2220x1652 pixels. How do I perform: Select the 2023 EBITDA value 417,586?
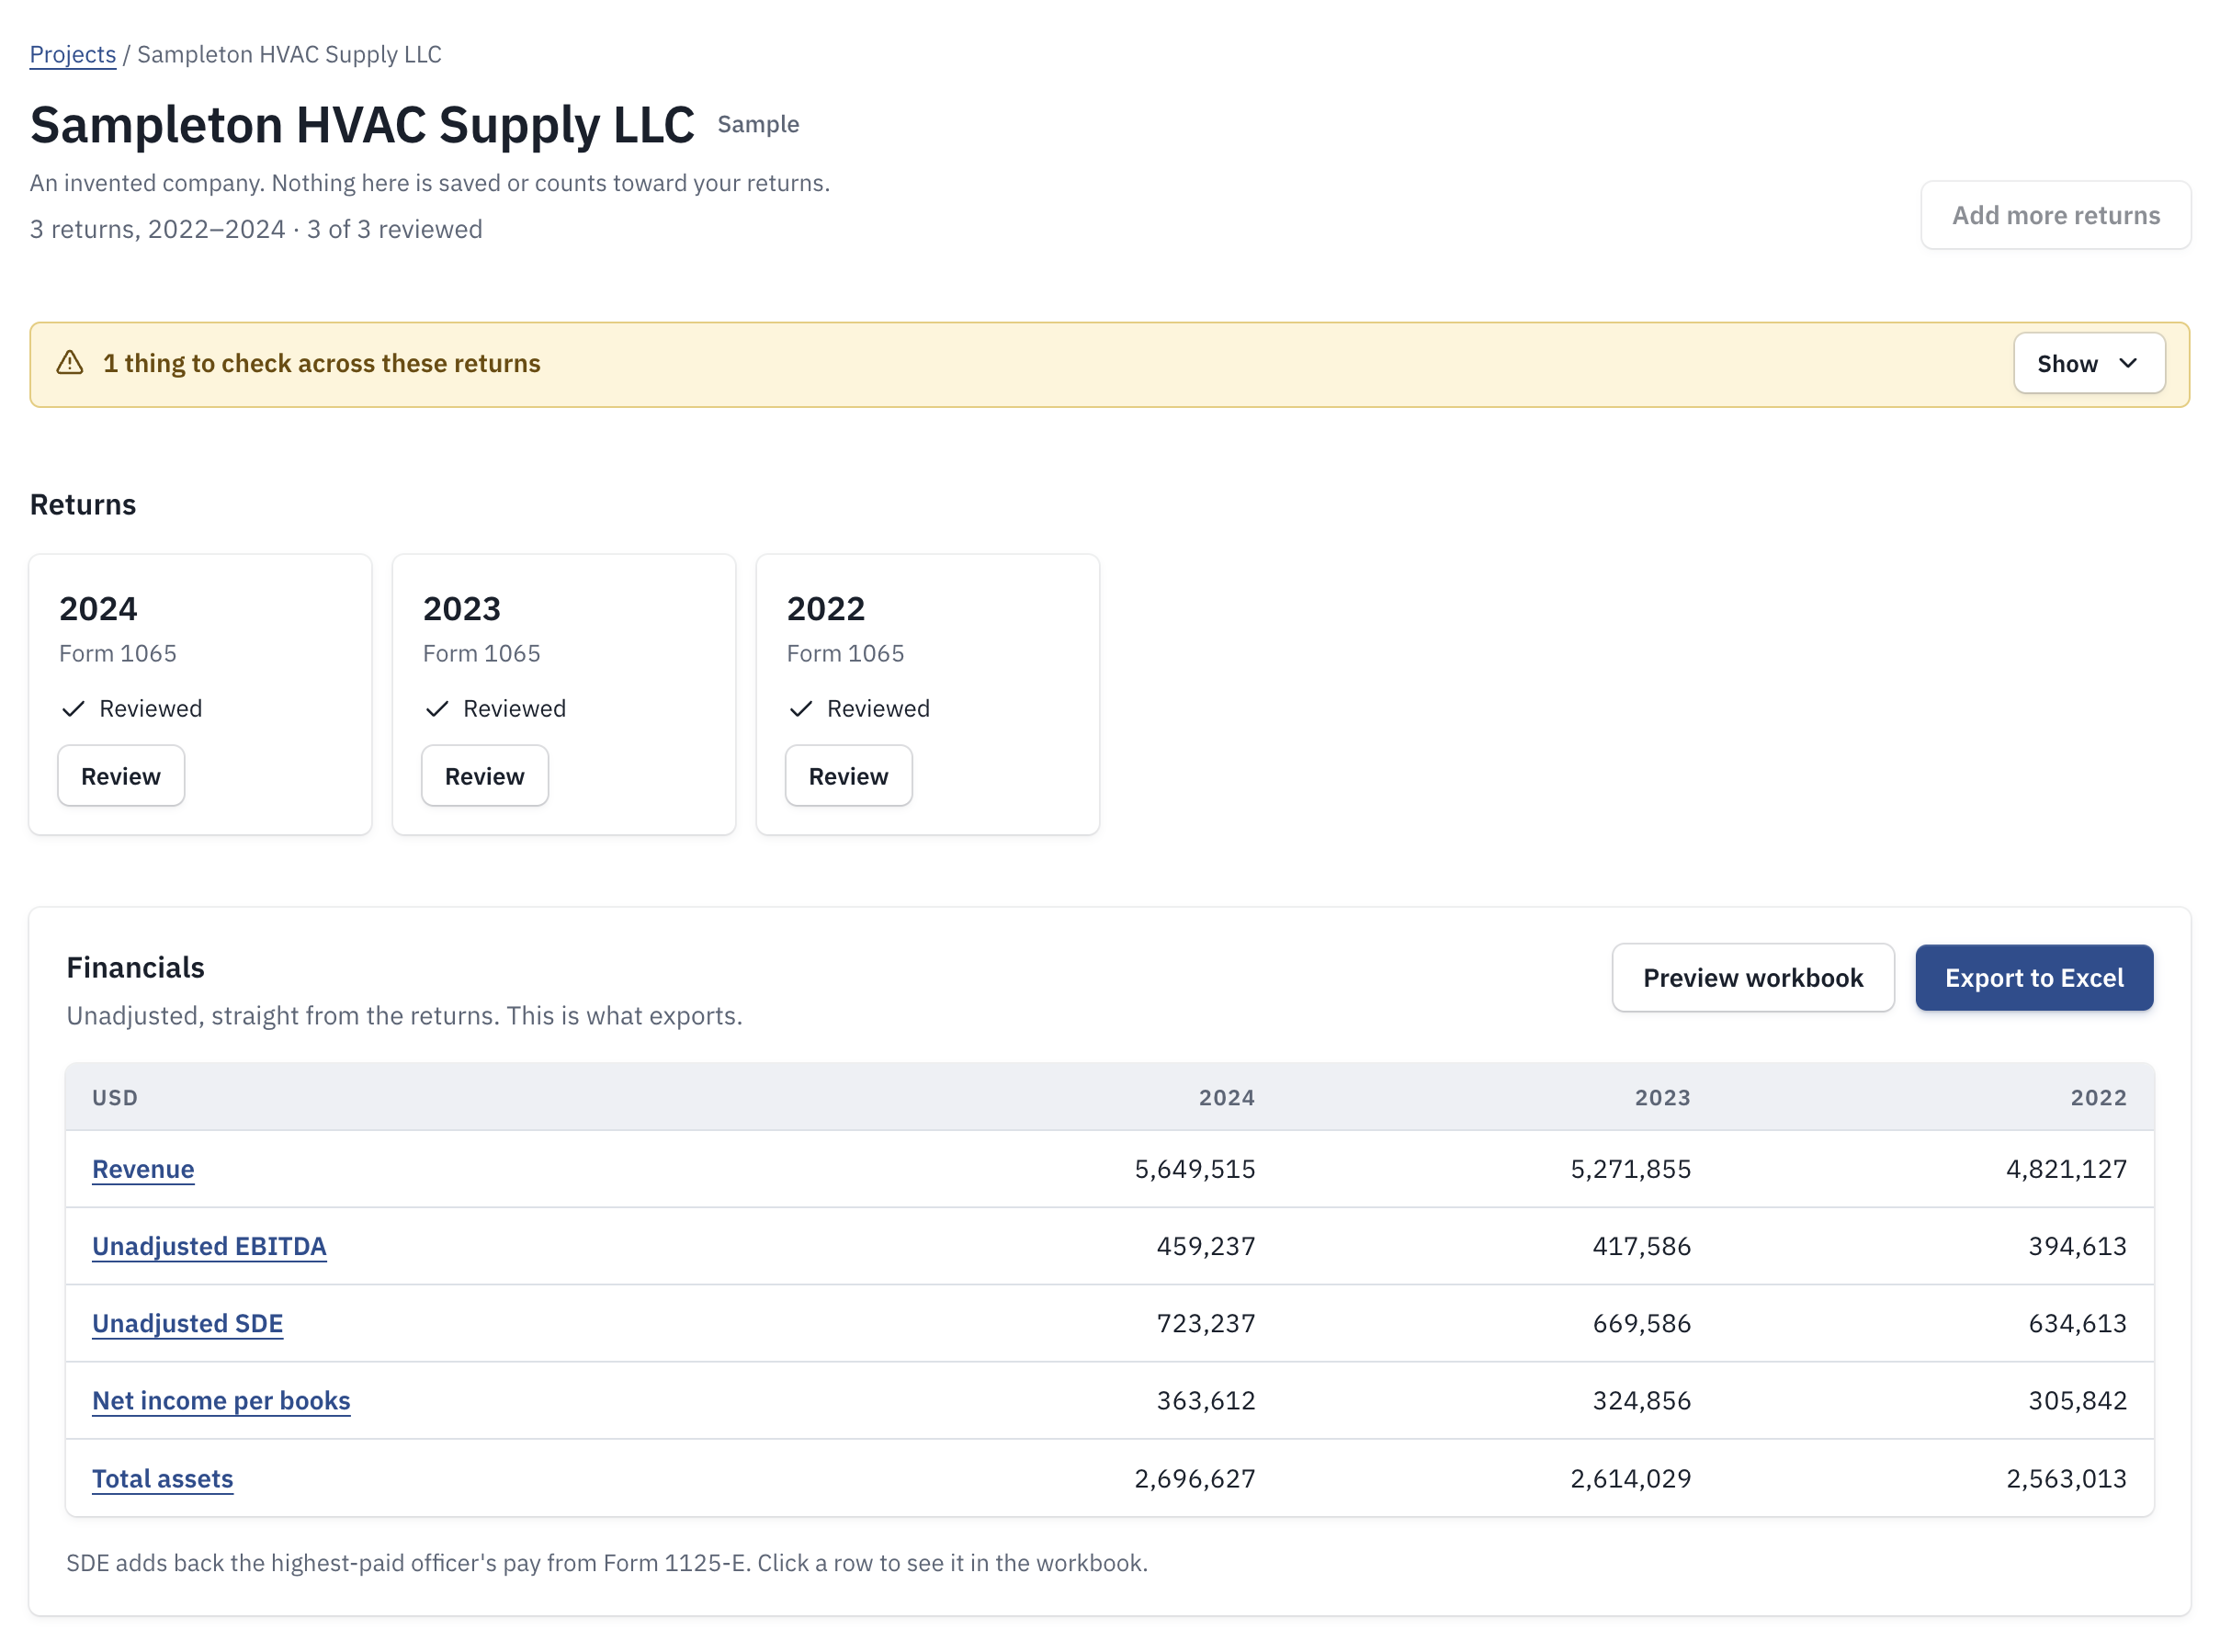pyautogui.click(x=1641, y=1245)
